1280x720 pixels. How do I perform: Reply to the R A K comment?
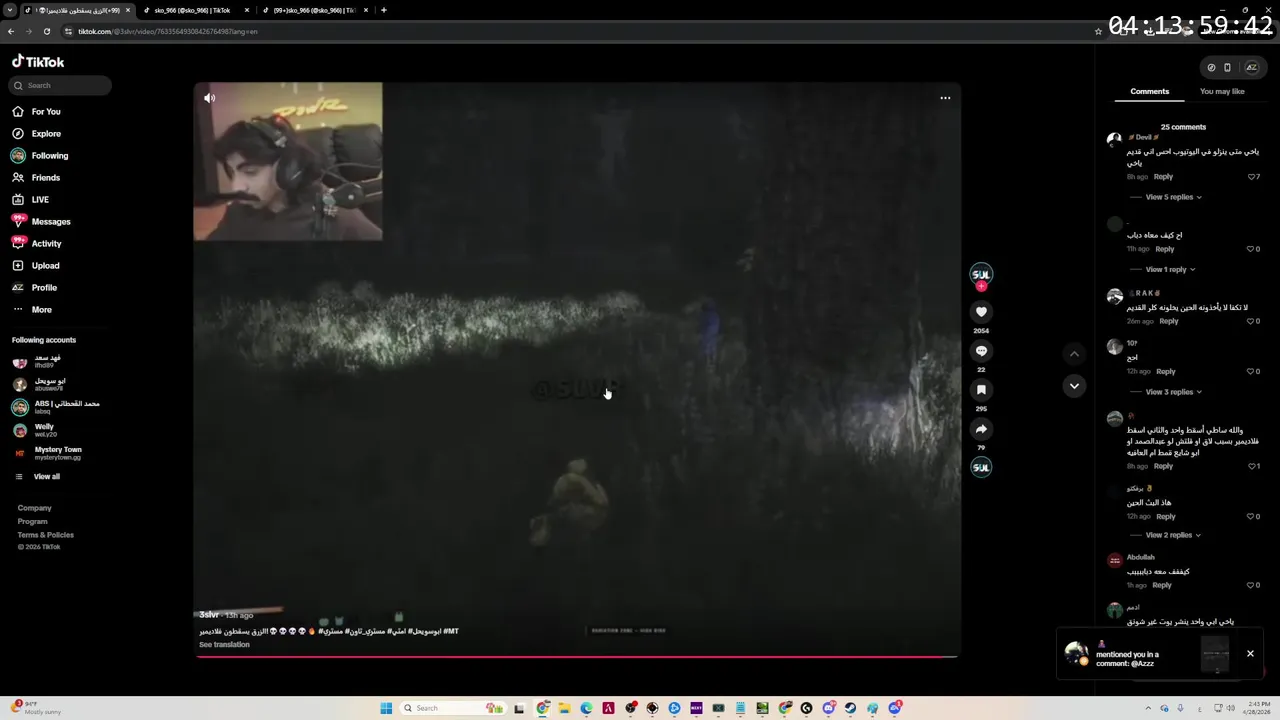tap(1168, 321)
